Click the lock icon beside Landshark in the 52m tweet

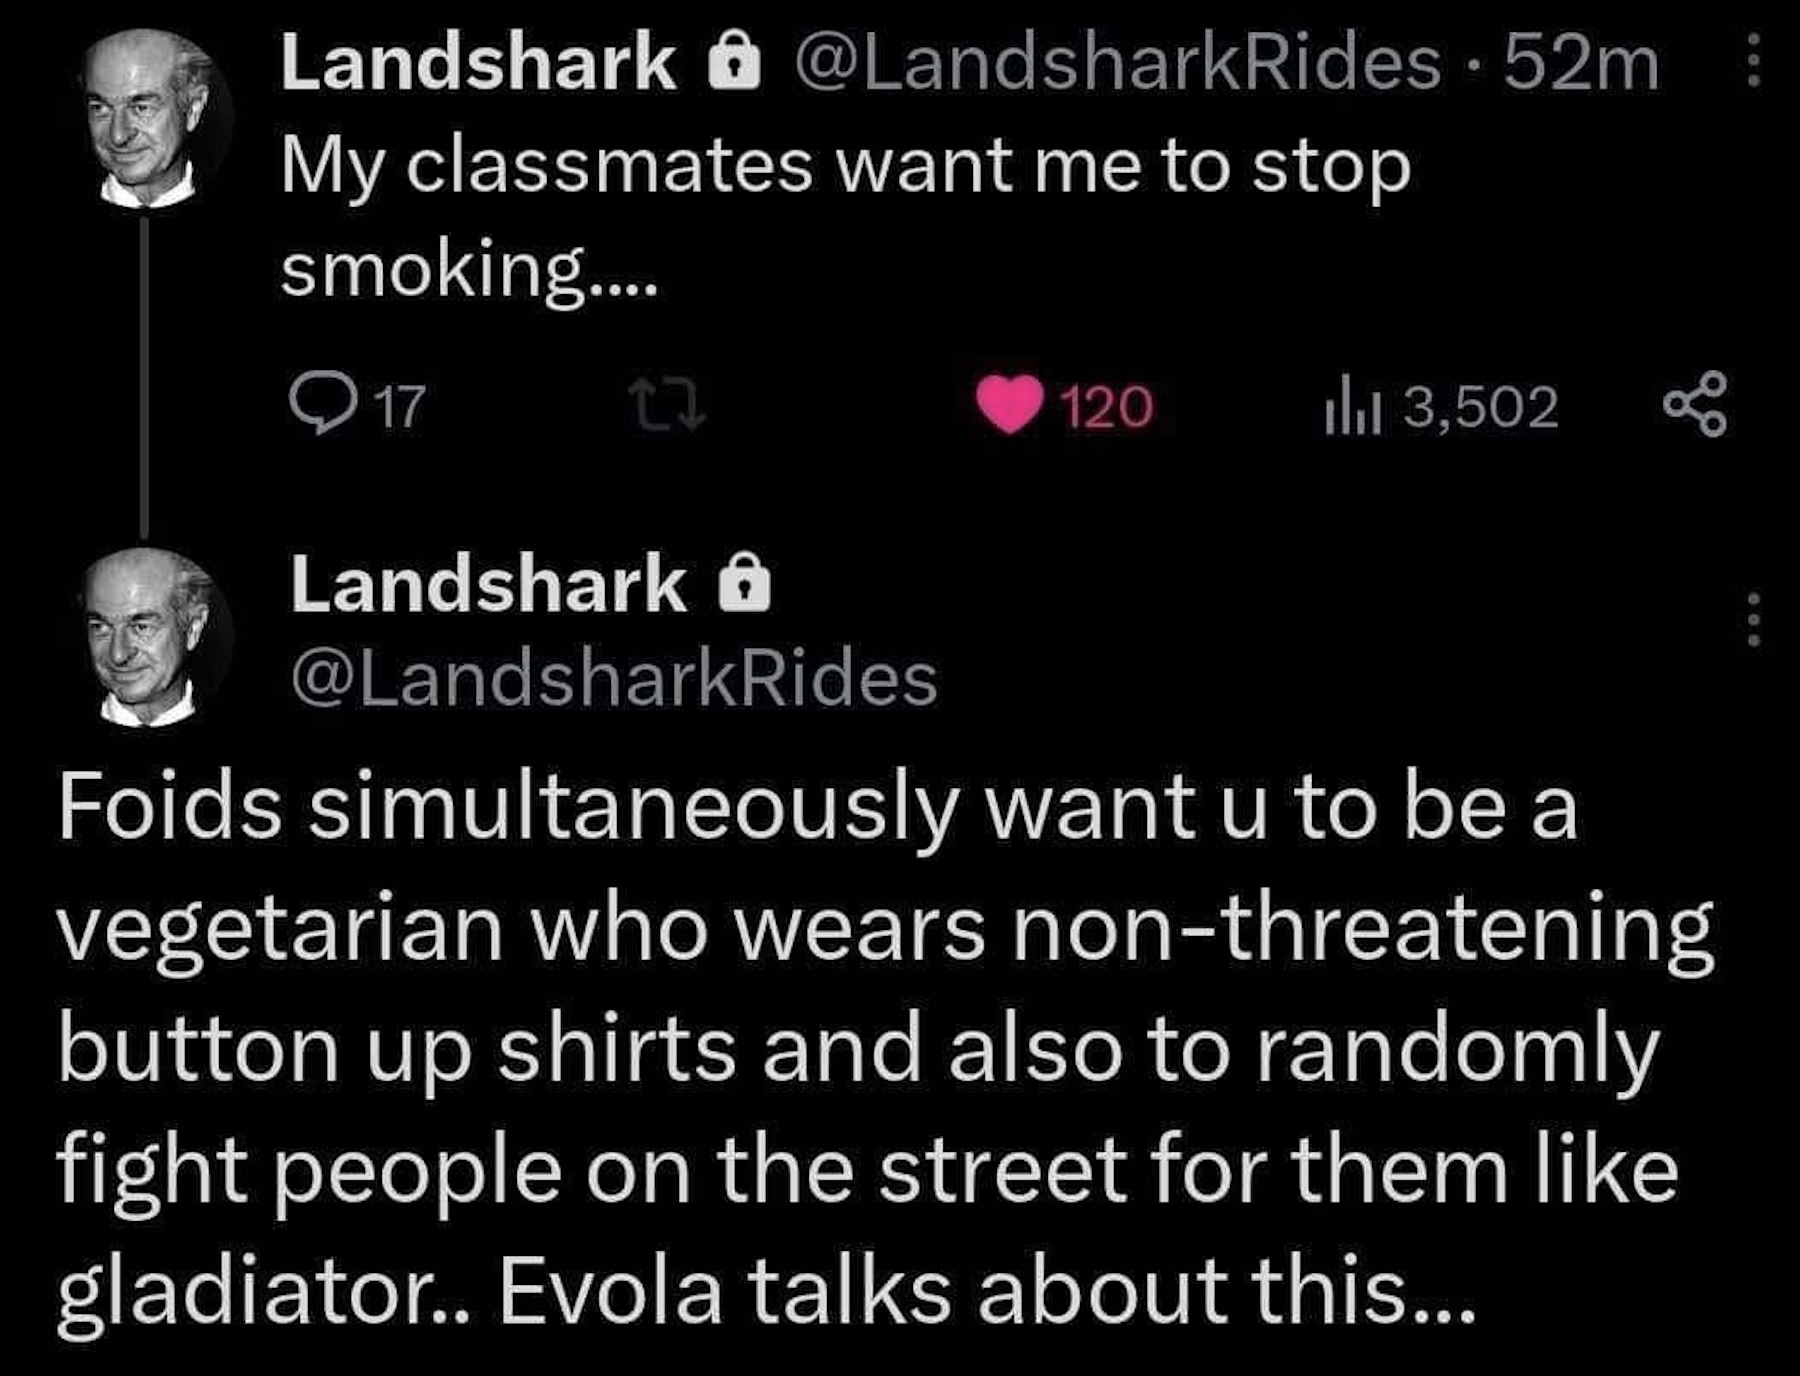tap(733, 65)
